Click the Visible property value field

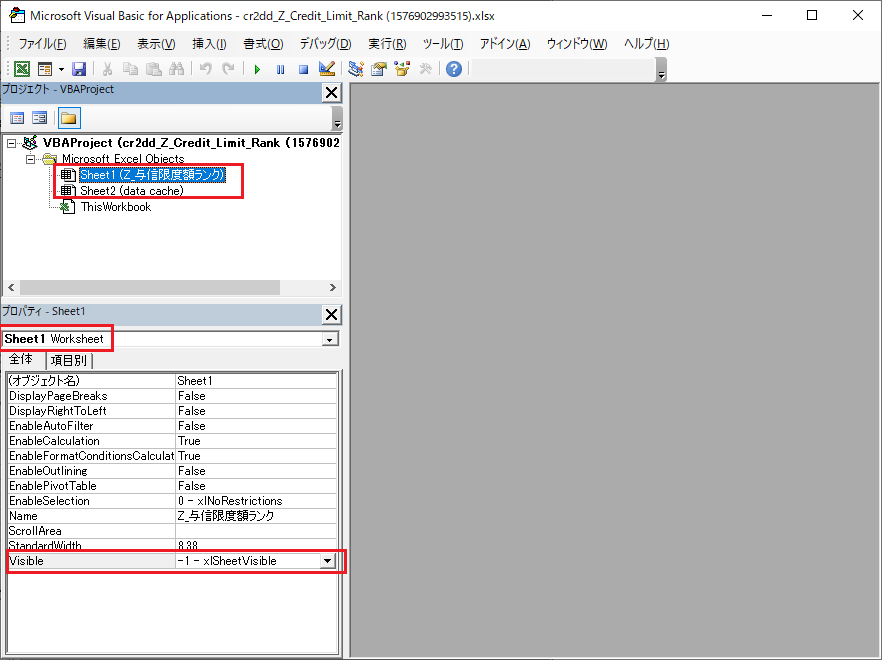(x=248, y=561)
